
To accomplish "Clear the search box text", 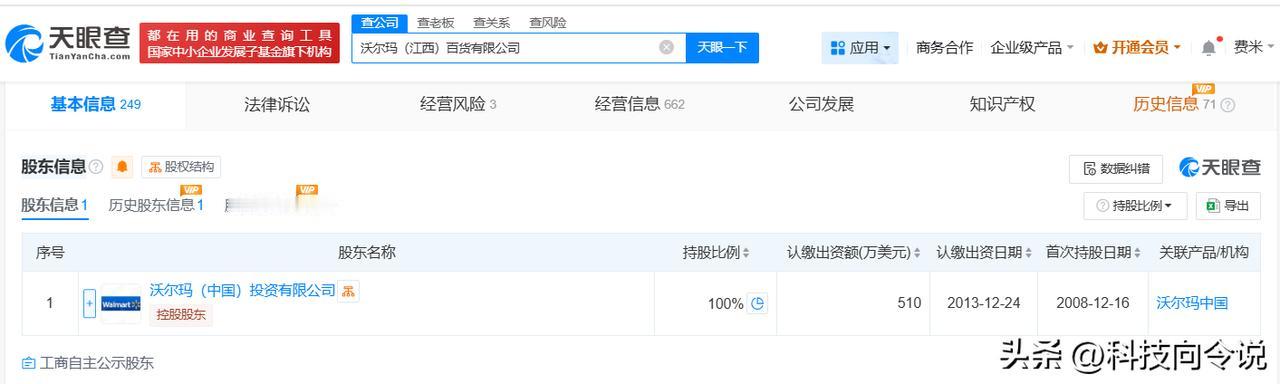I will click(666, 47).
